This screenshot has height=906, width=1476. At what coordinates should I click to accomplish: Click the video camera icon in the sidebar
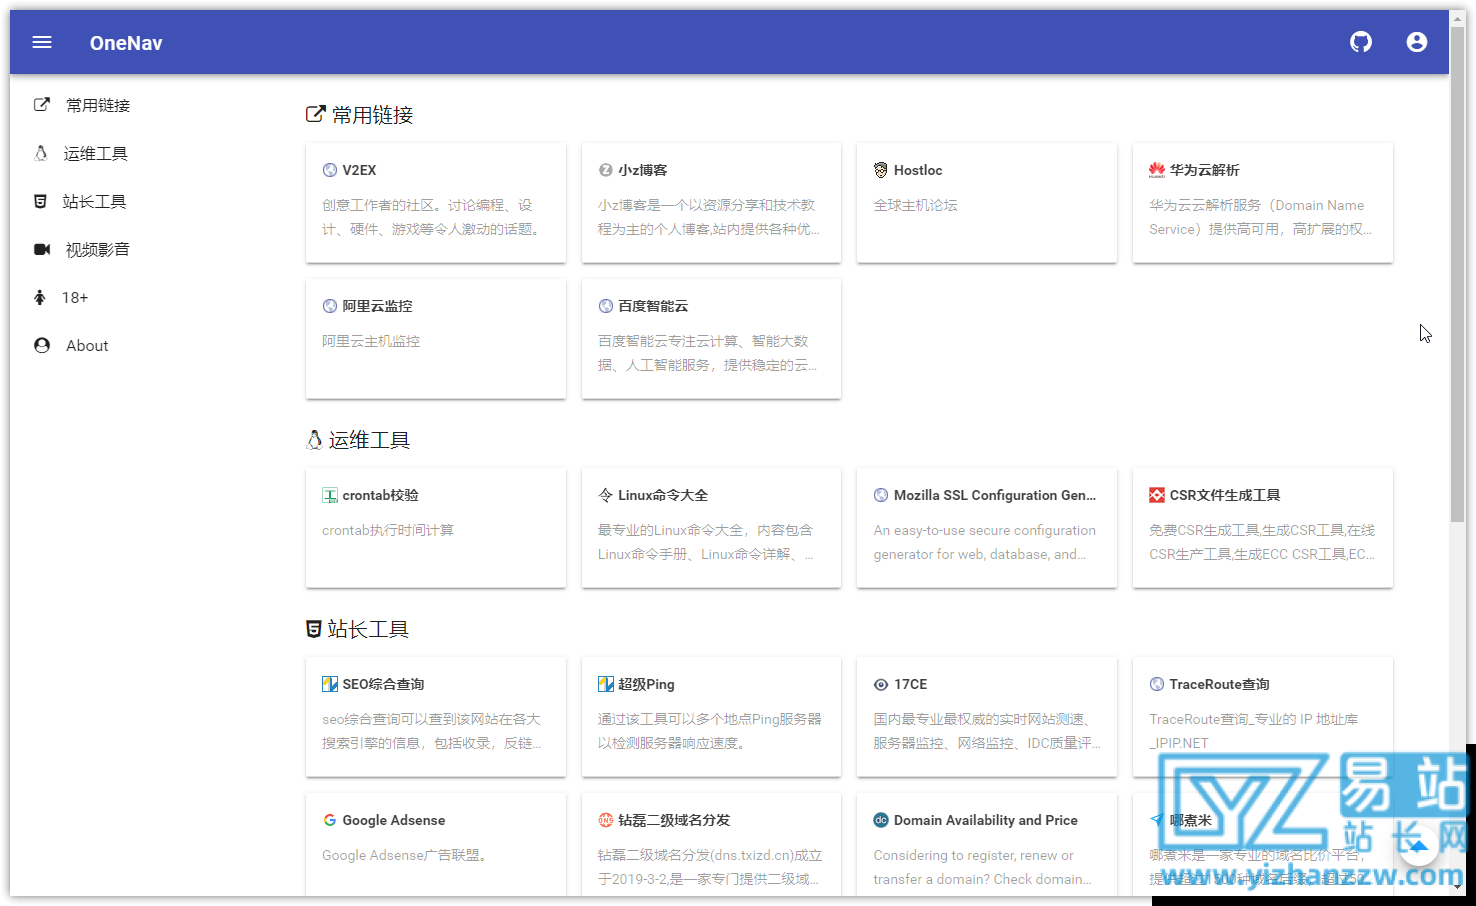(42, 249)
